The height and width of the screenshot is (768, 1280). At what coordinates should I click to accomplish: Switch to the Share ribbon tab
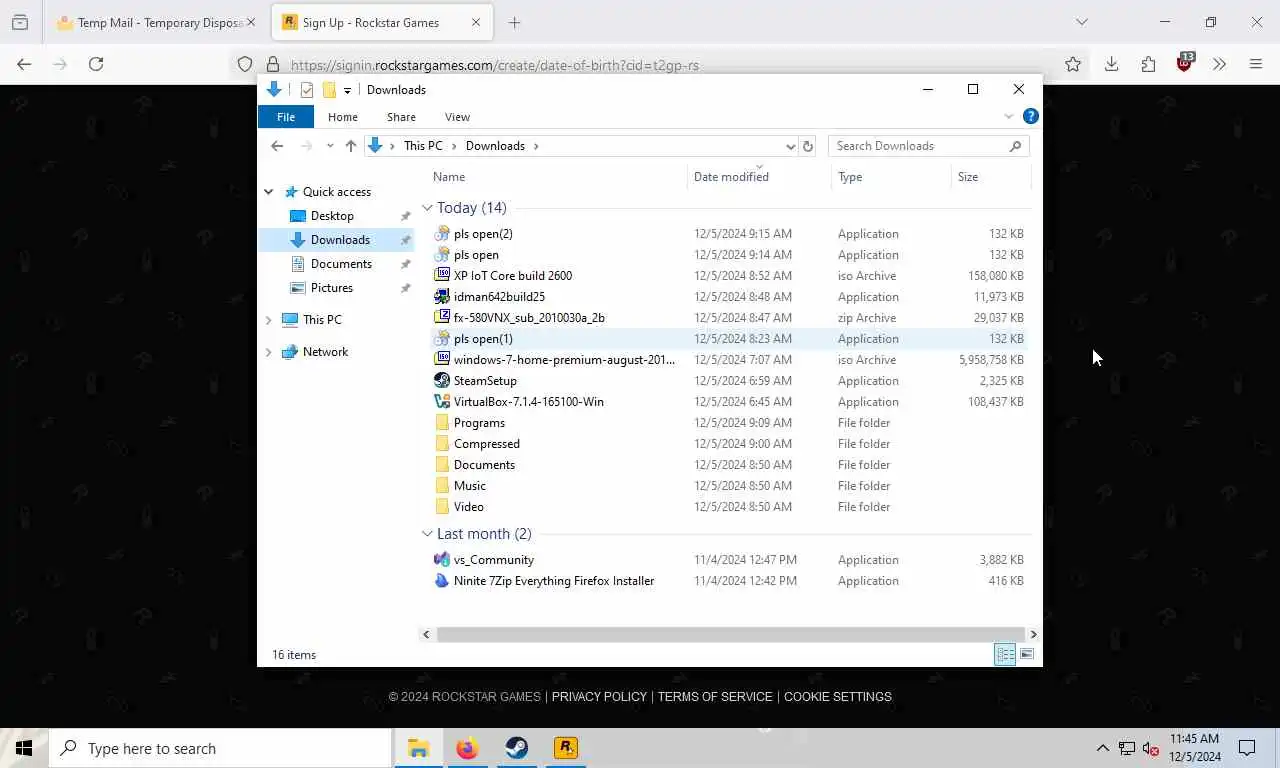point(401,117)
